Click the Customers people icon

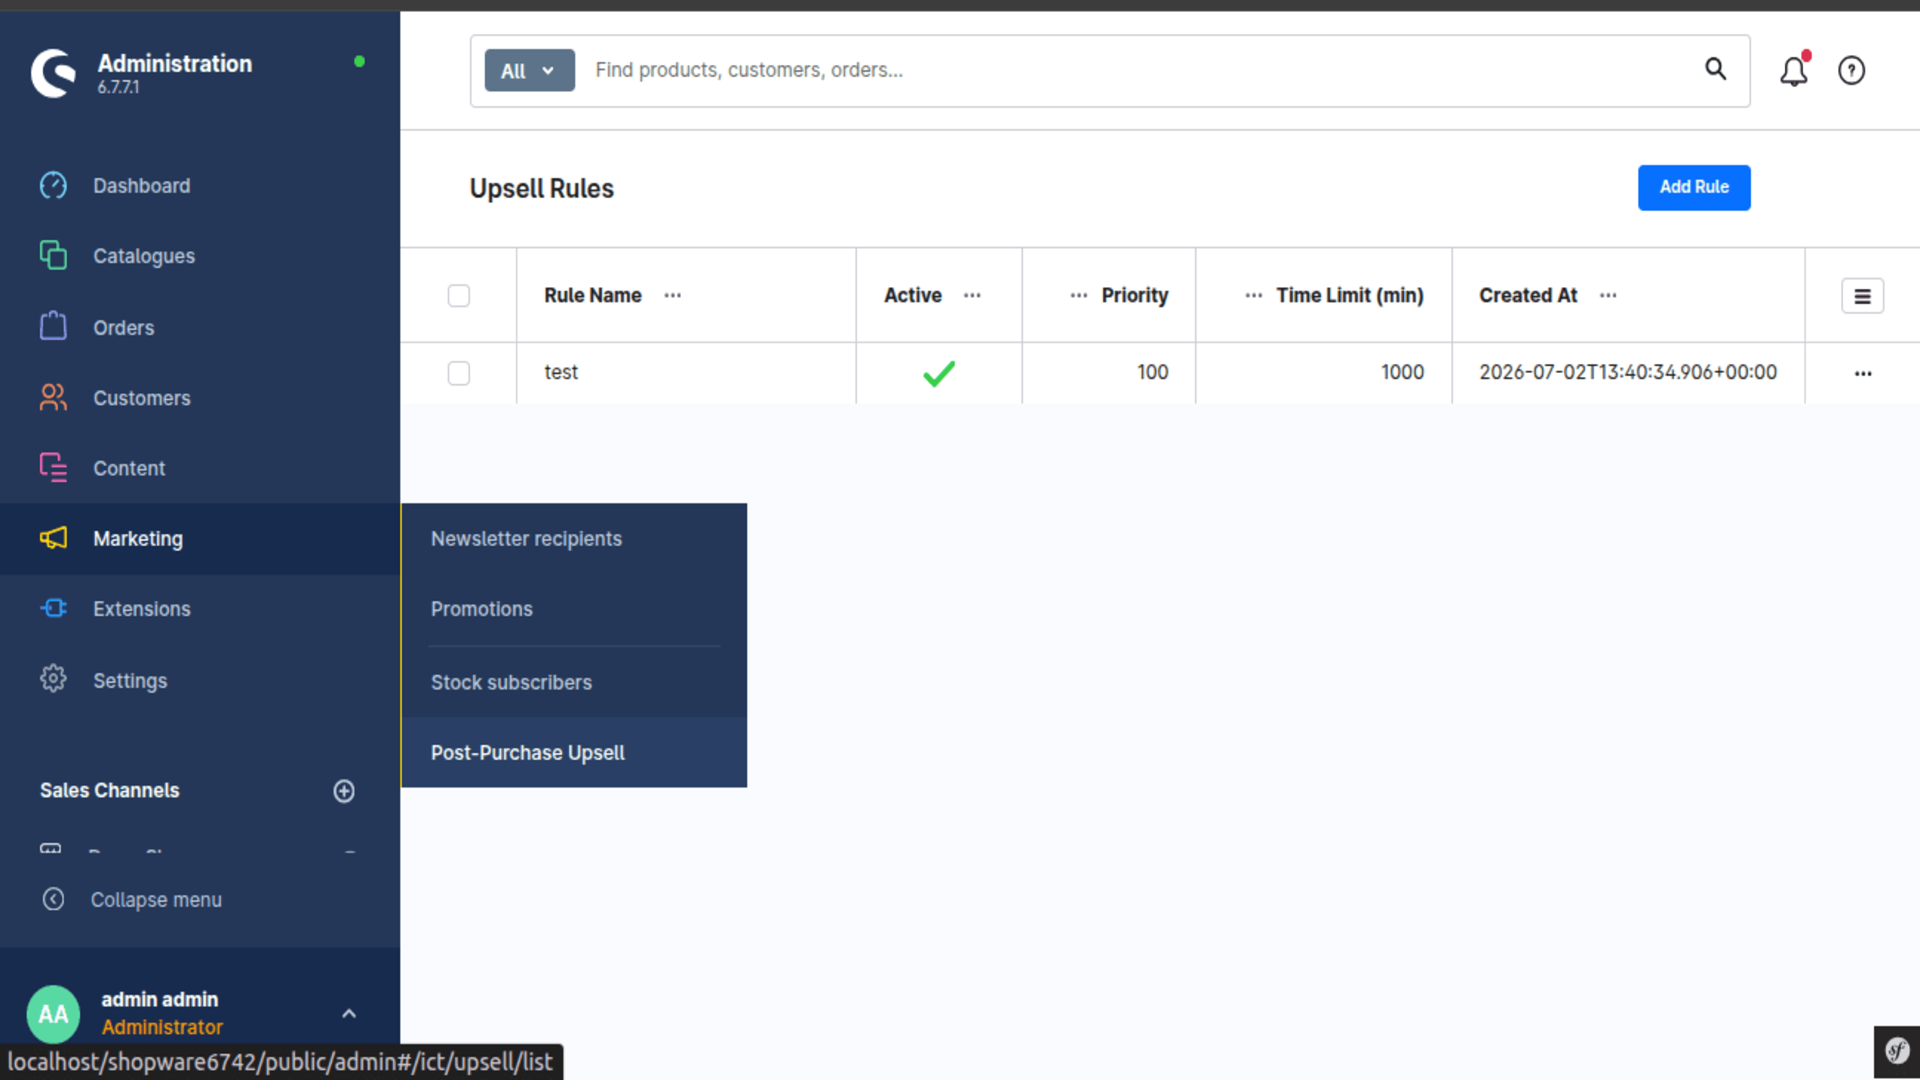[x=53, y=397]
